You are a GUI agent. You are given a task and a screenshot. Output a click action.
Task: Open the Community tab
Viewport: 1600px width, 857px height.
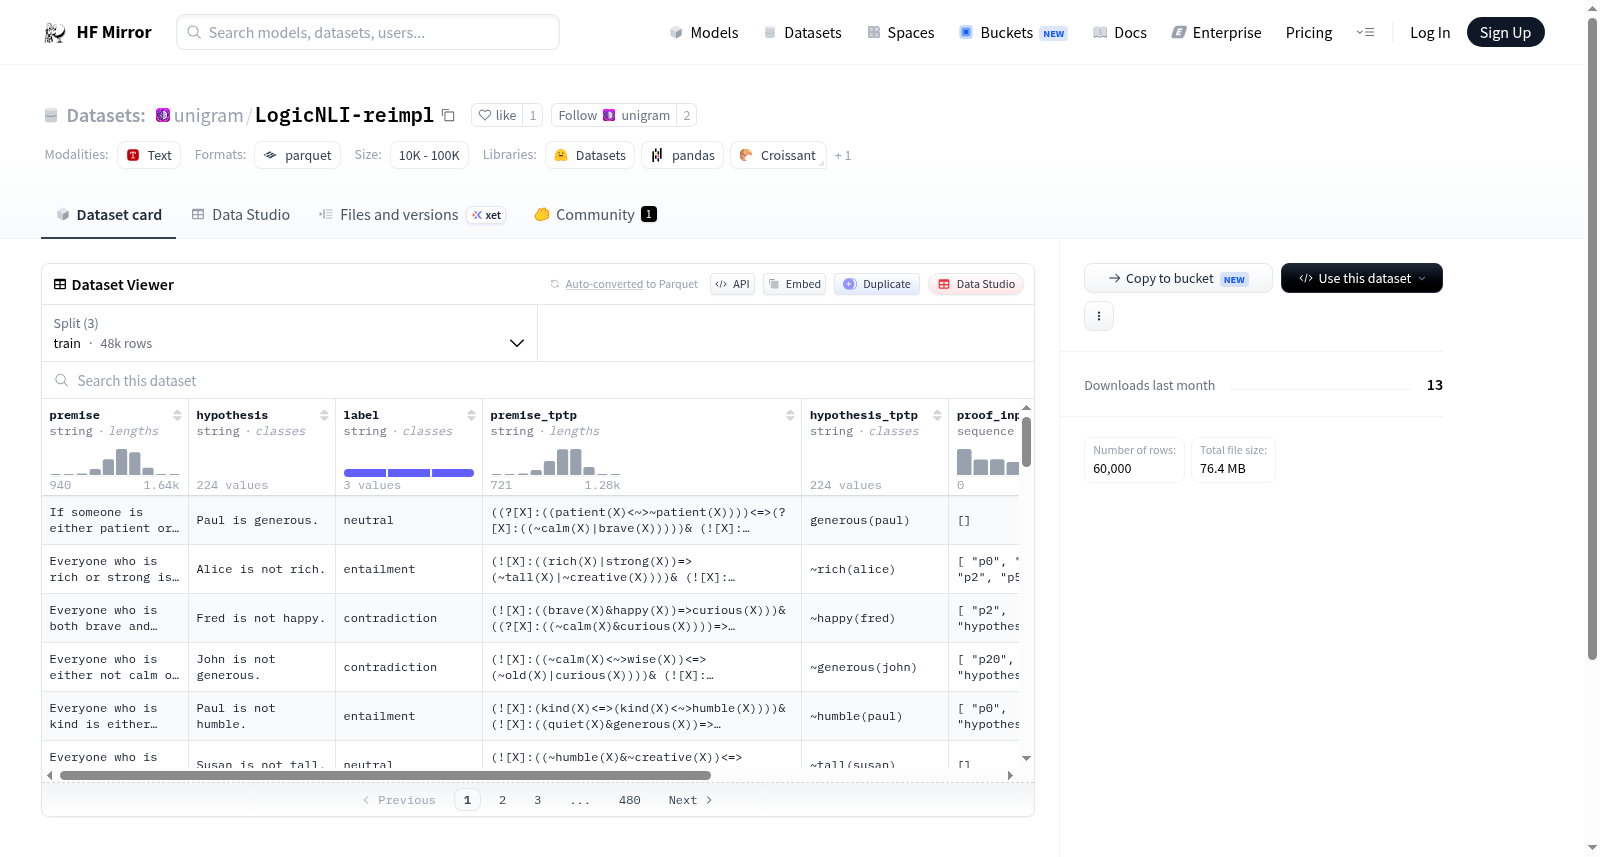coord(595,214)
